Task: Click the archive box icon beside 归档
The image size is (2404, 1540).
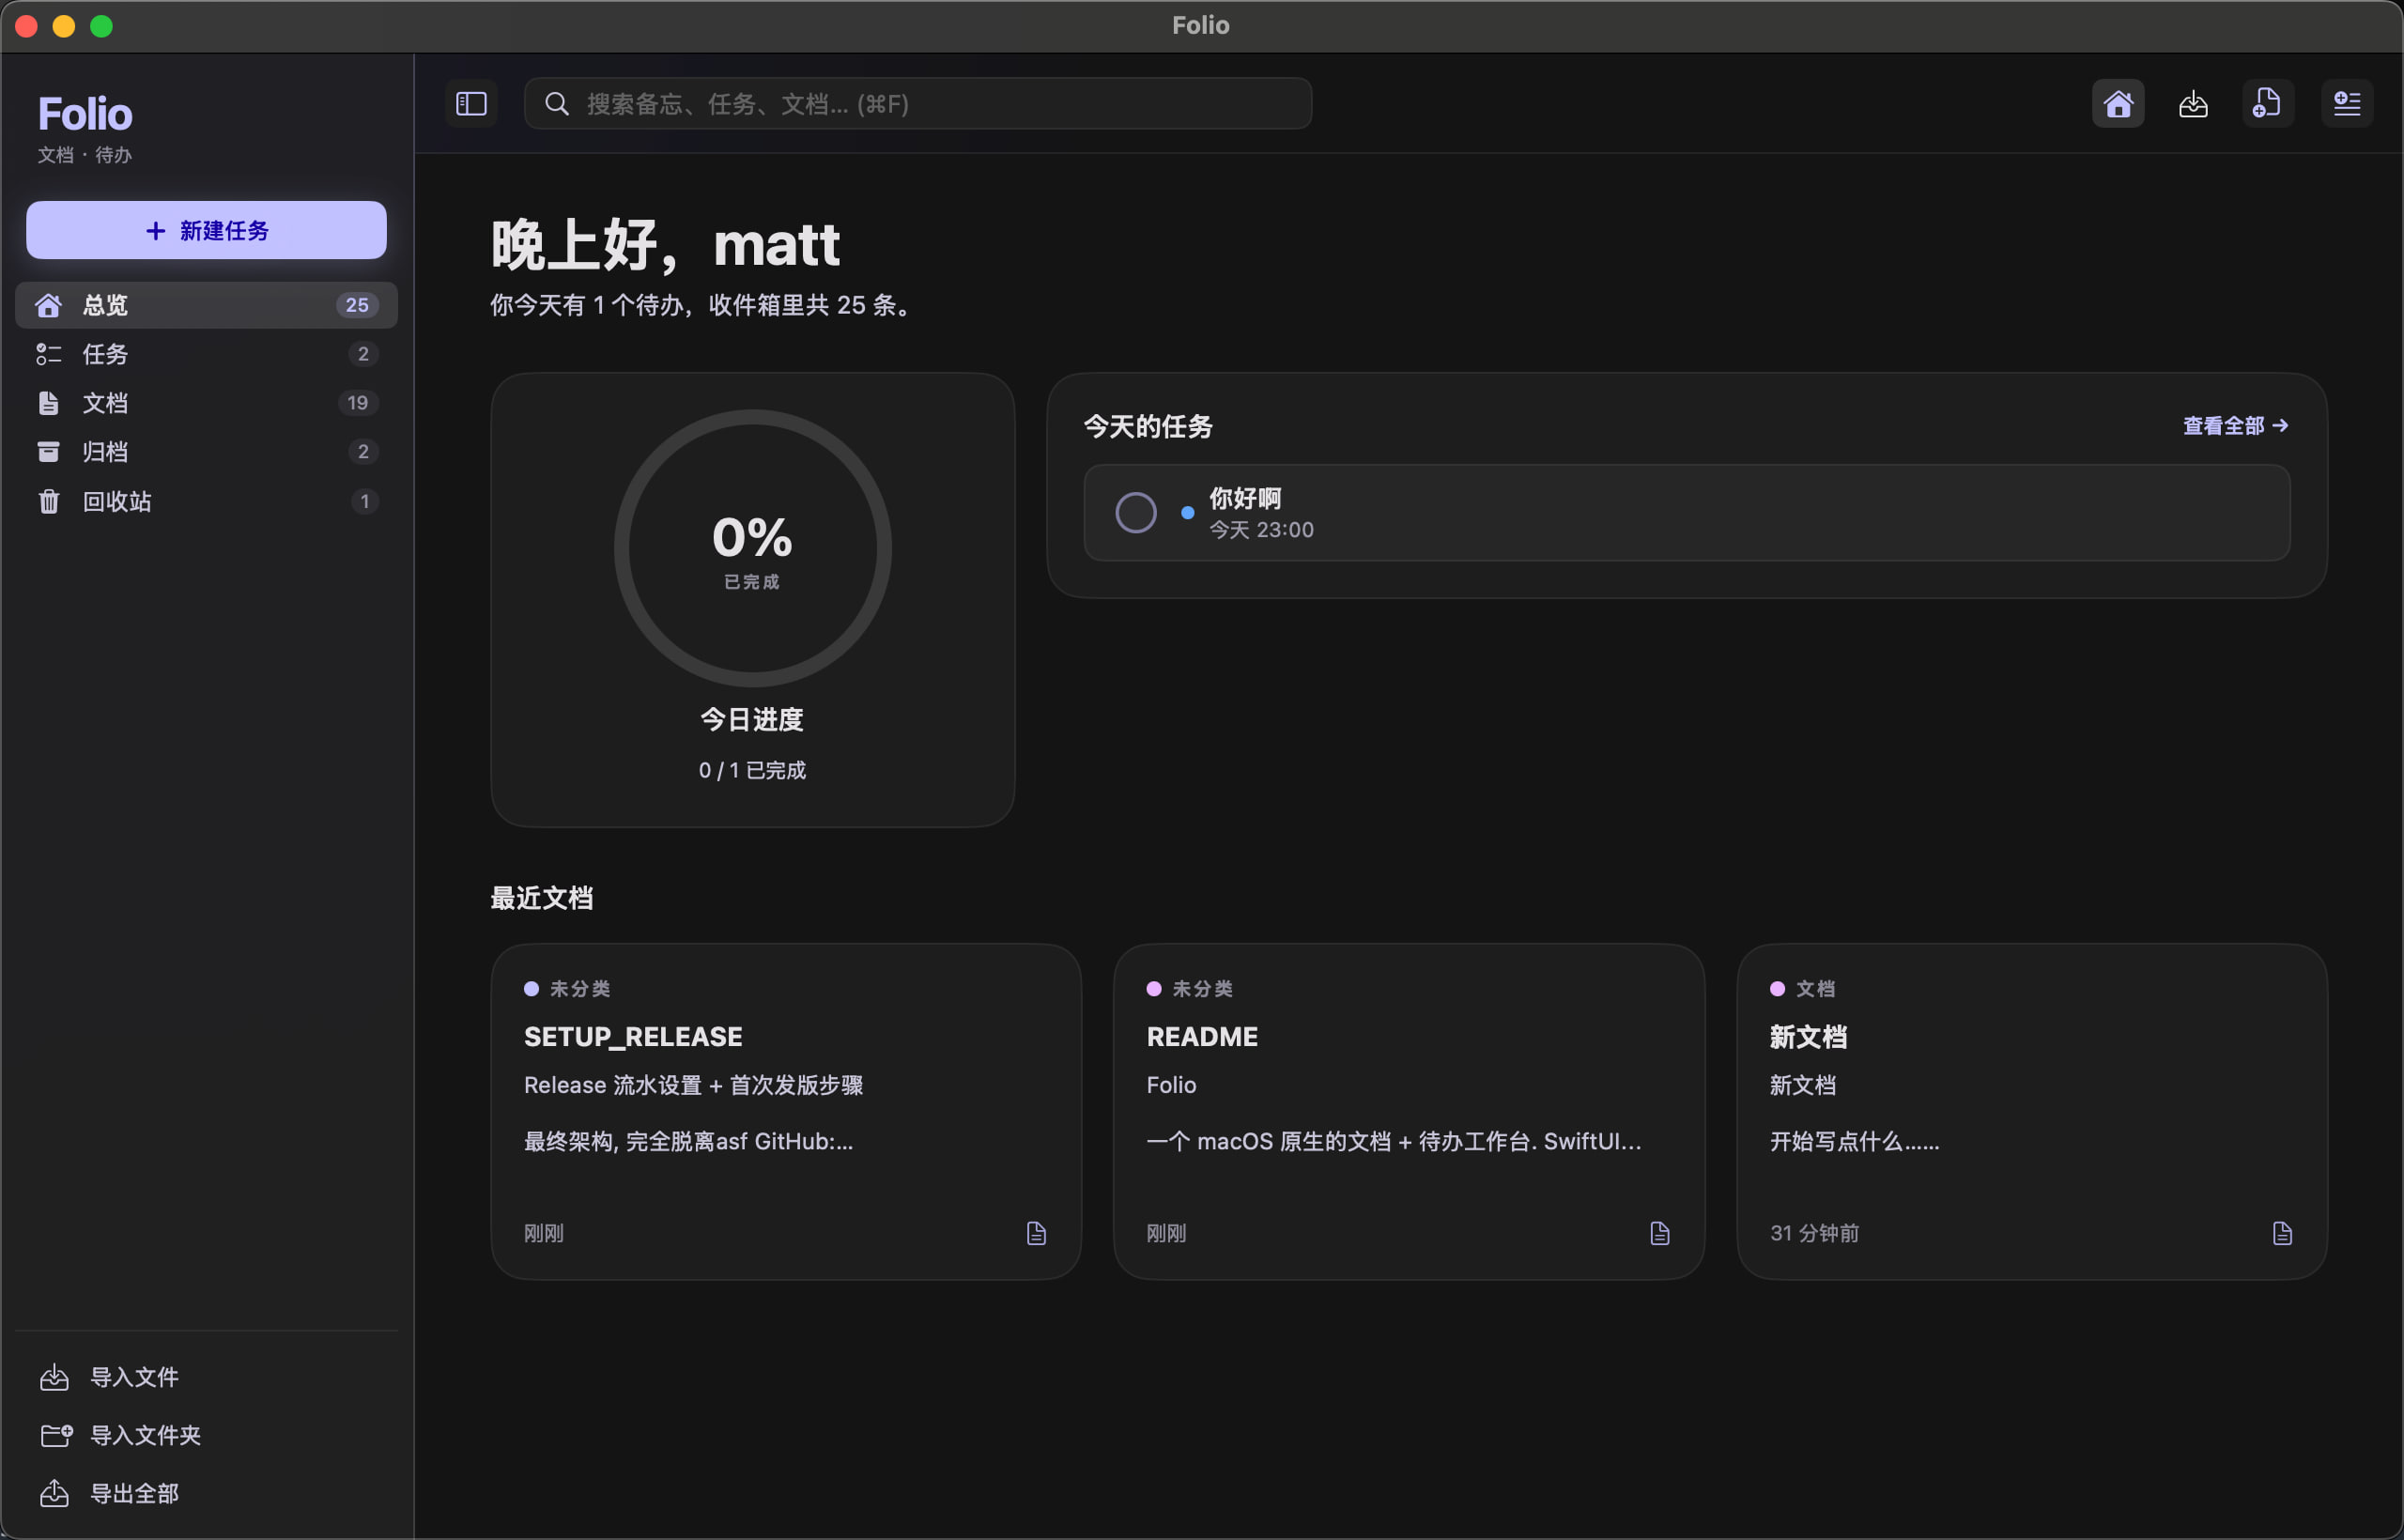Action: click(x=48, y=452)
